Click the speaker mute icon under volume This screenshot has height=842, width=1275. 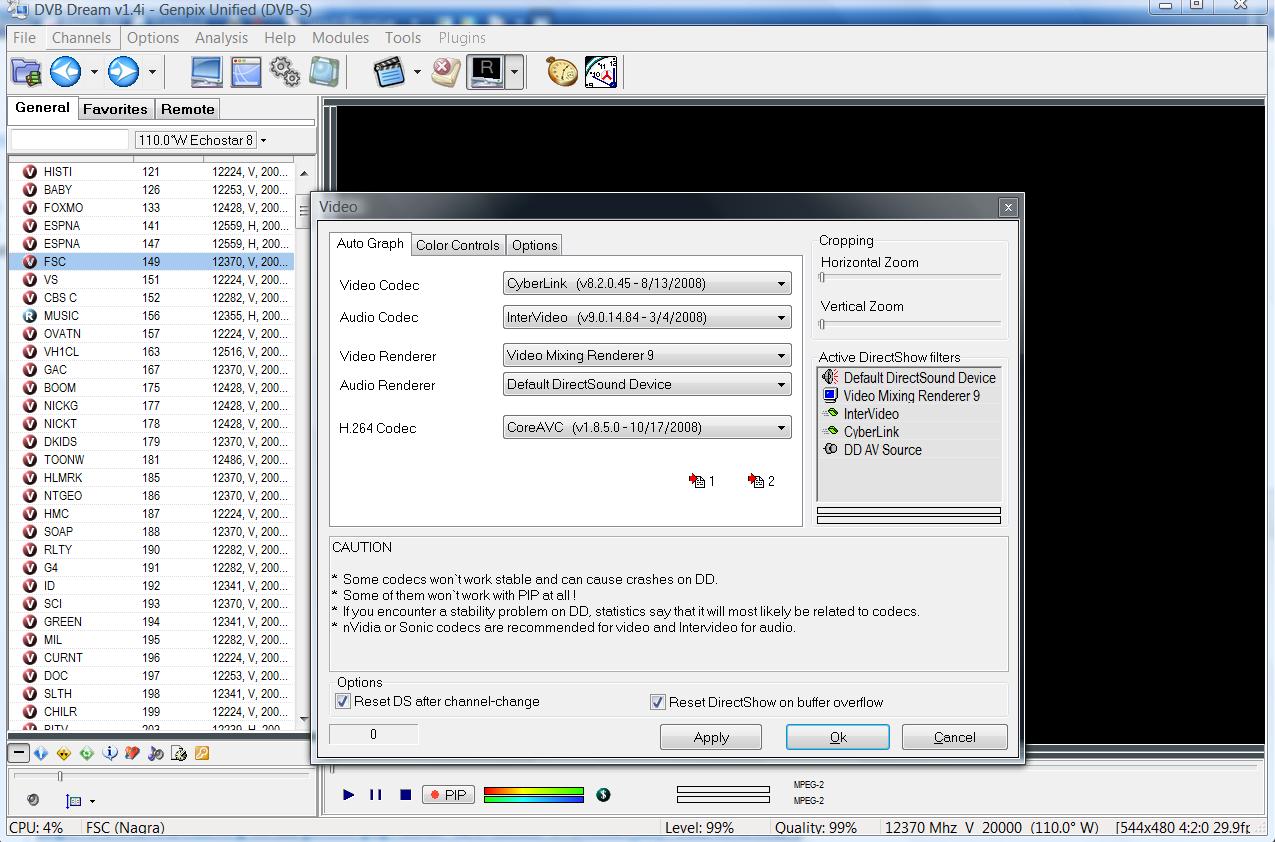click(x=33, y=800)
